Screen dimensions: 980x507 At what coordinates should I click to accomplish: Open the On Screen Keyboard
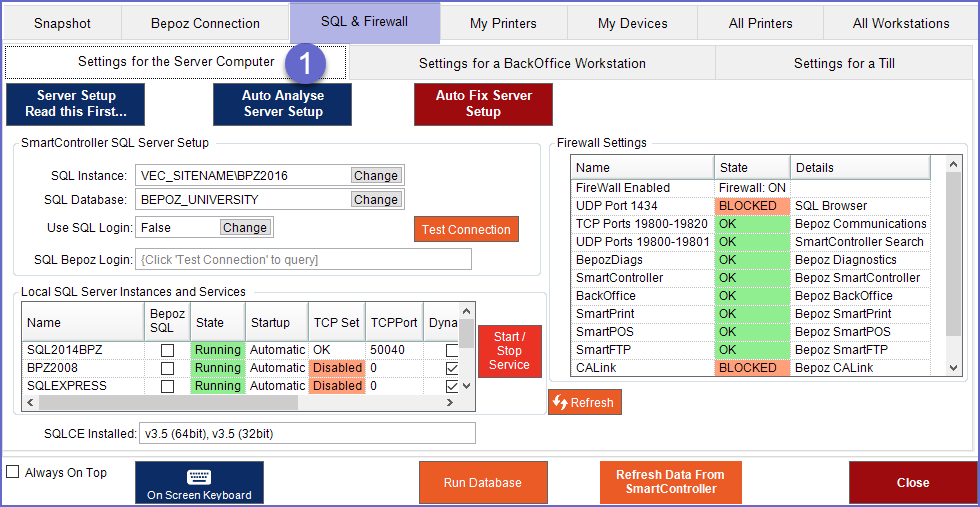pos(199,483)
